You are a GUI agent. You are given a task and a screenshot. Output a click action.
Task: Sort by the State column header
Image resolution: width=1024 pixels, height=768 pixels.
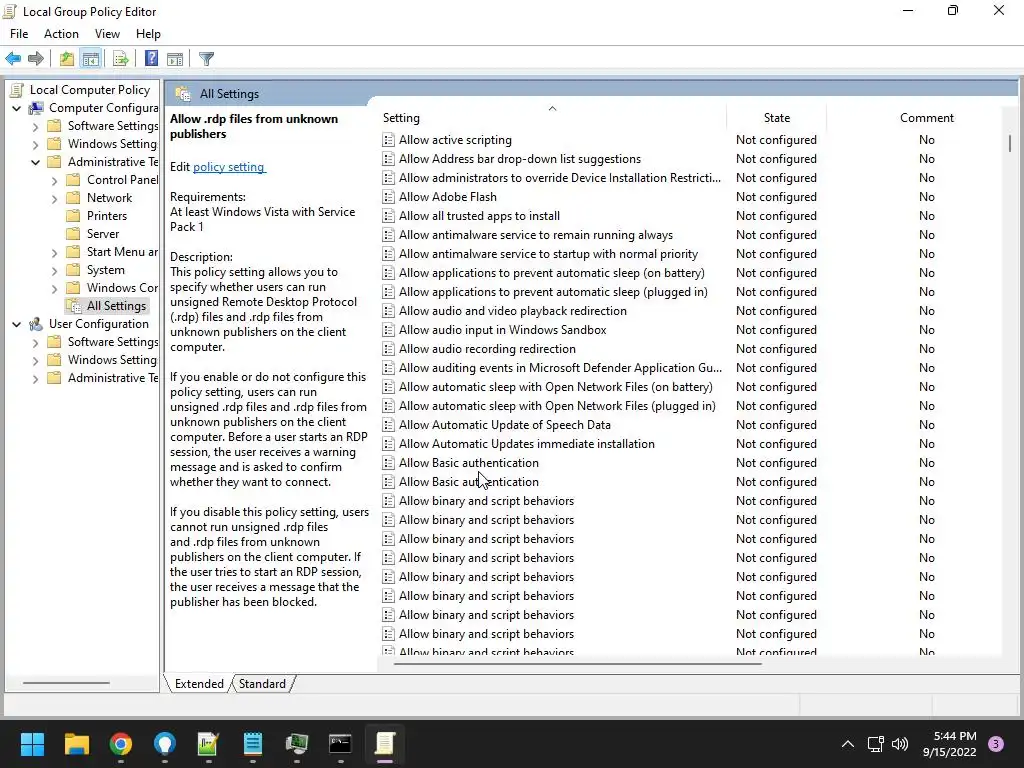[776, 118]
